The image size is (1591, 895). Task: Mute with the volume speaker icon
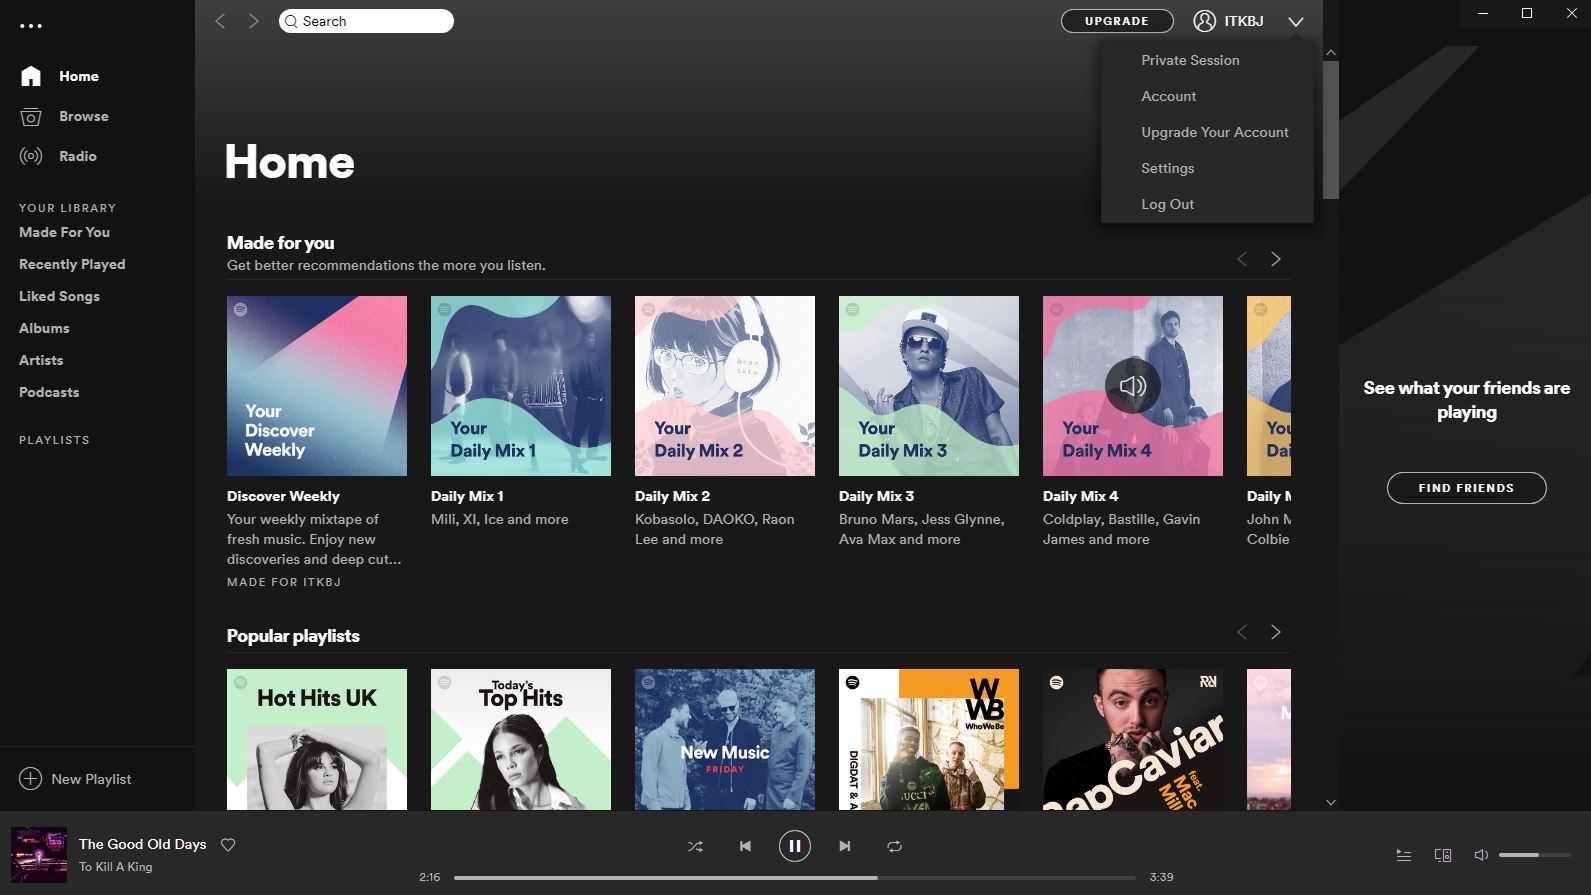tap(1481, 855)
